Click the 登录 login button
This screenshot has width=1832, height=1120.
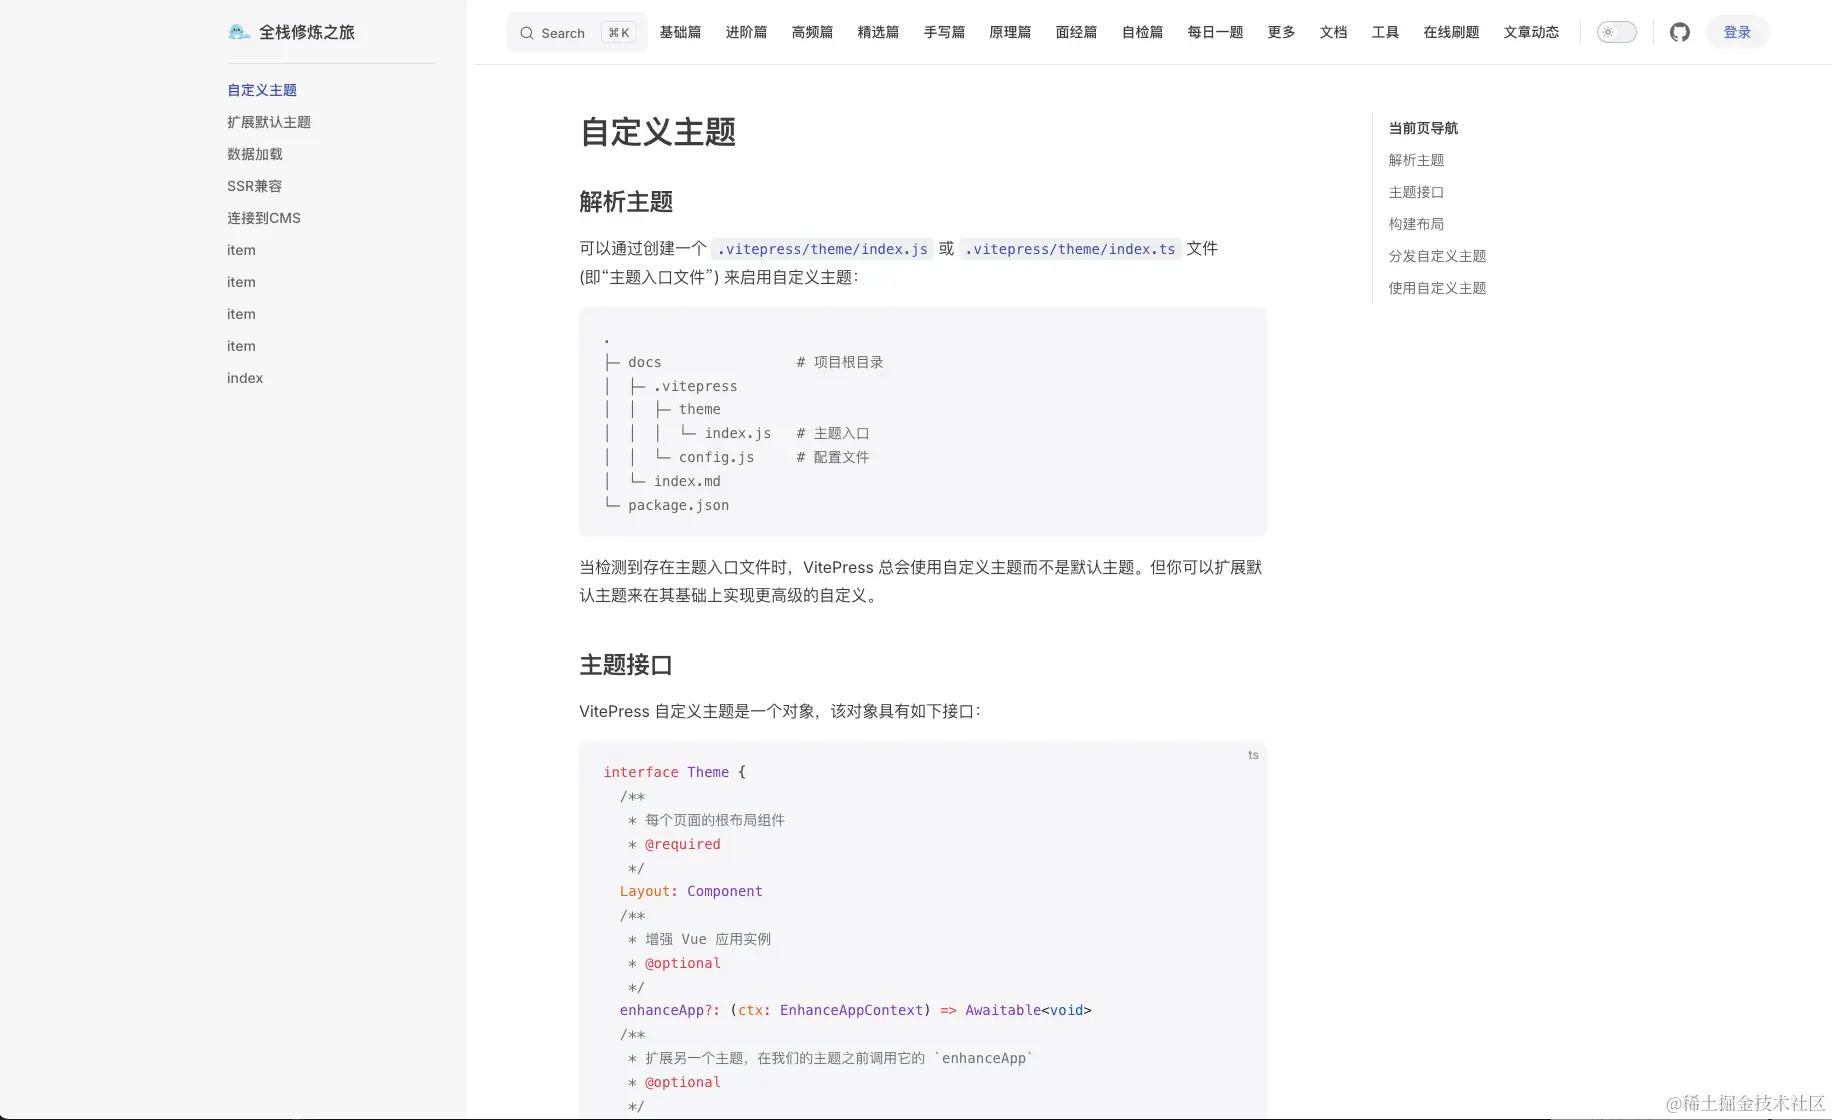[1737, 32]
